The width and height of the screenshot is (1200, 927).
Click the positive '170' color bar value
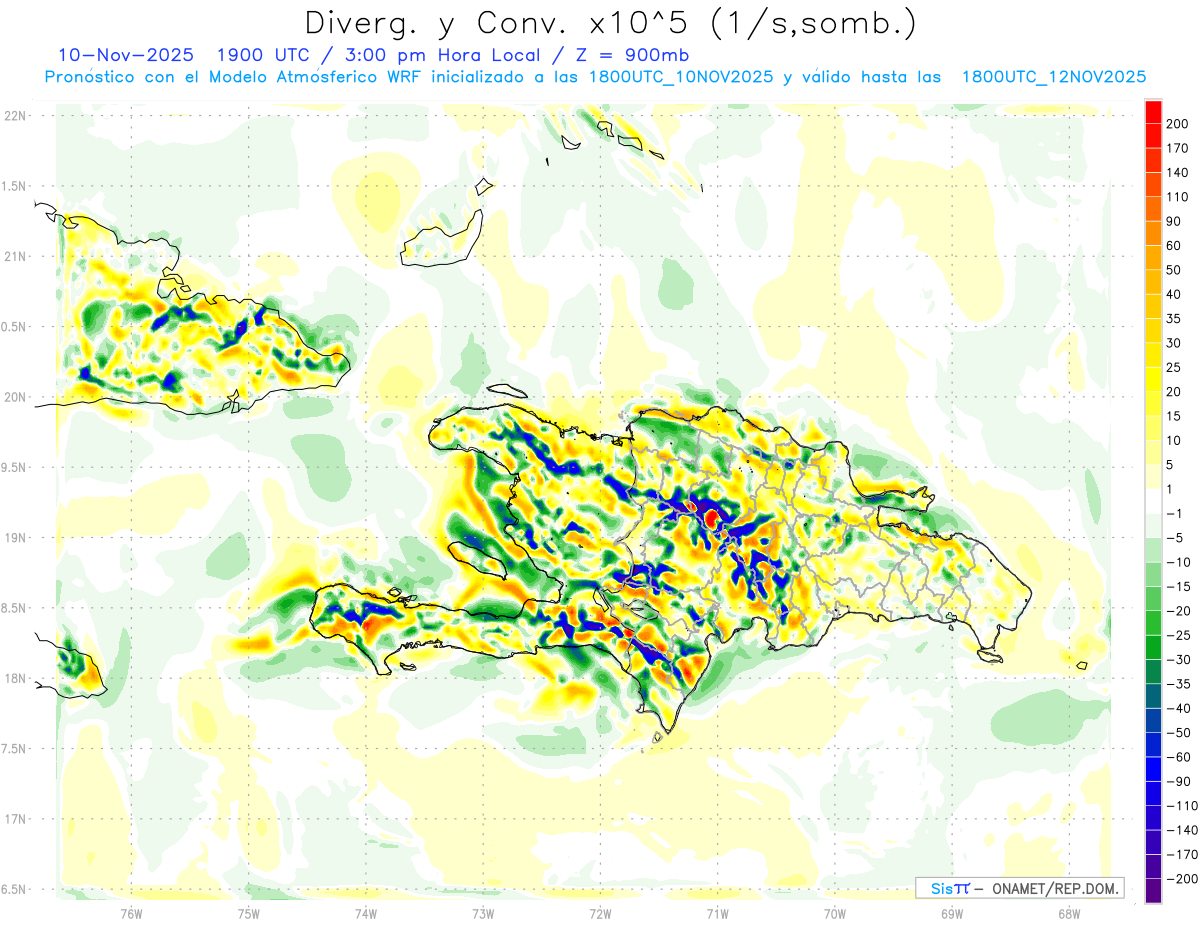(x=1178, y=148)
